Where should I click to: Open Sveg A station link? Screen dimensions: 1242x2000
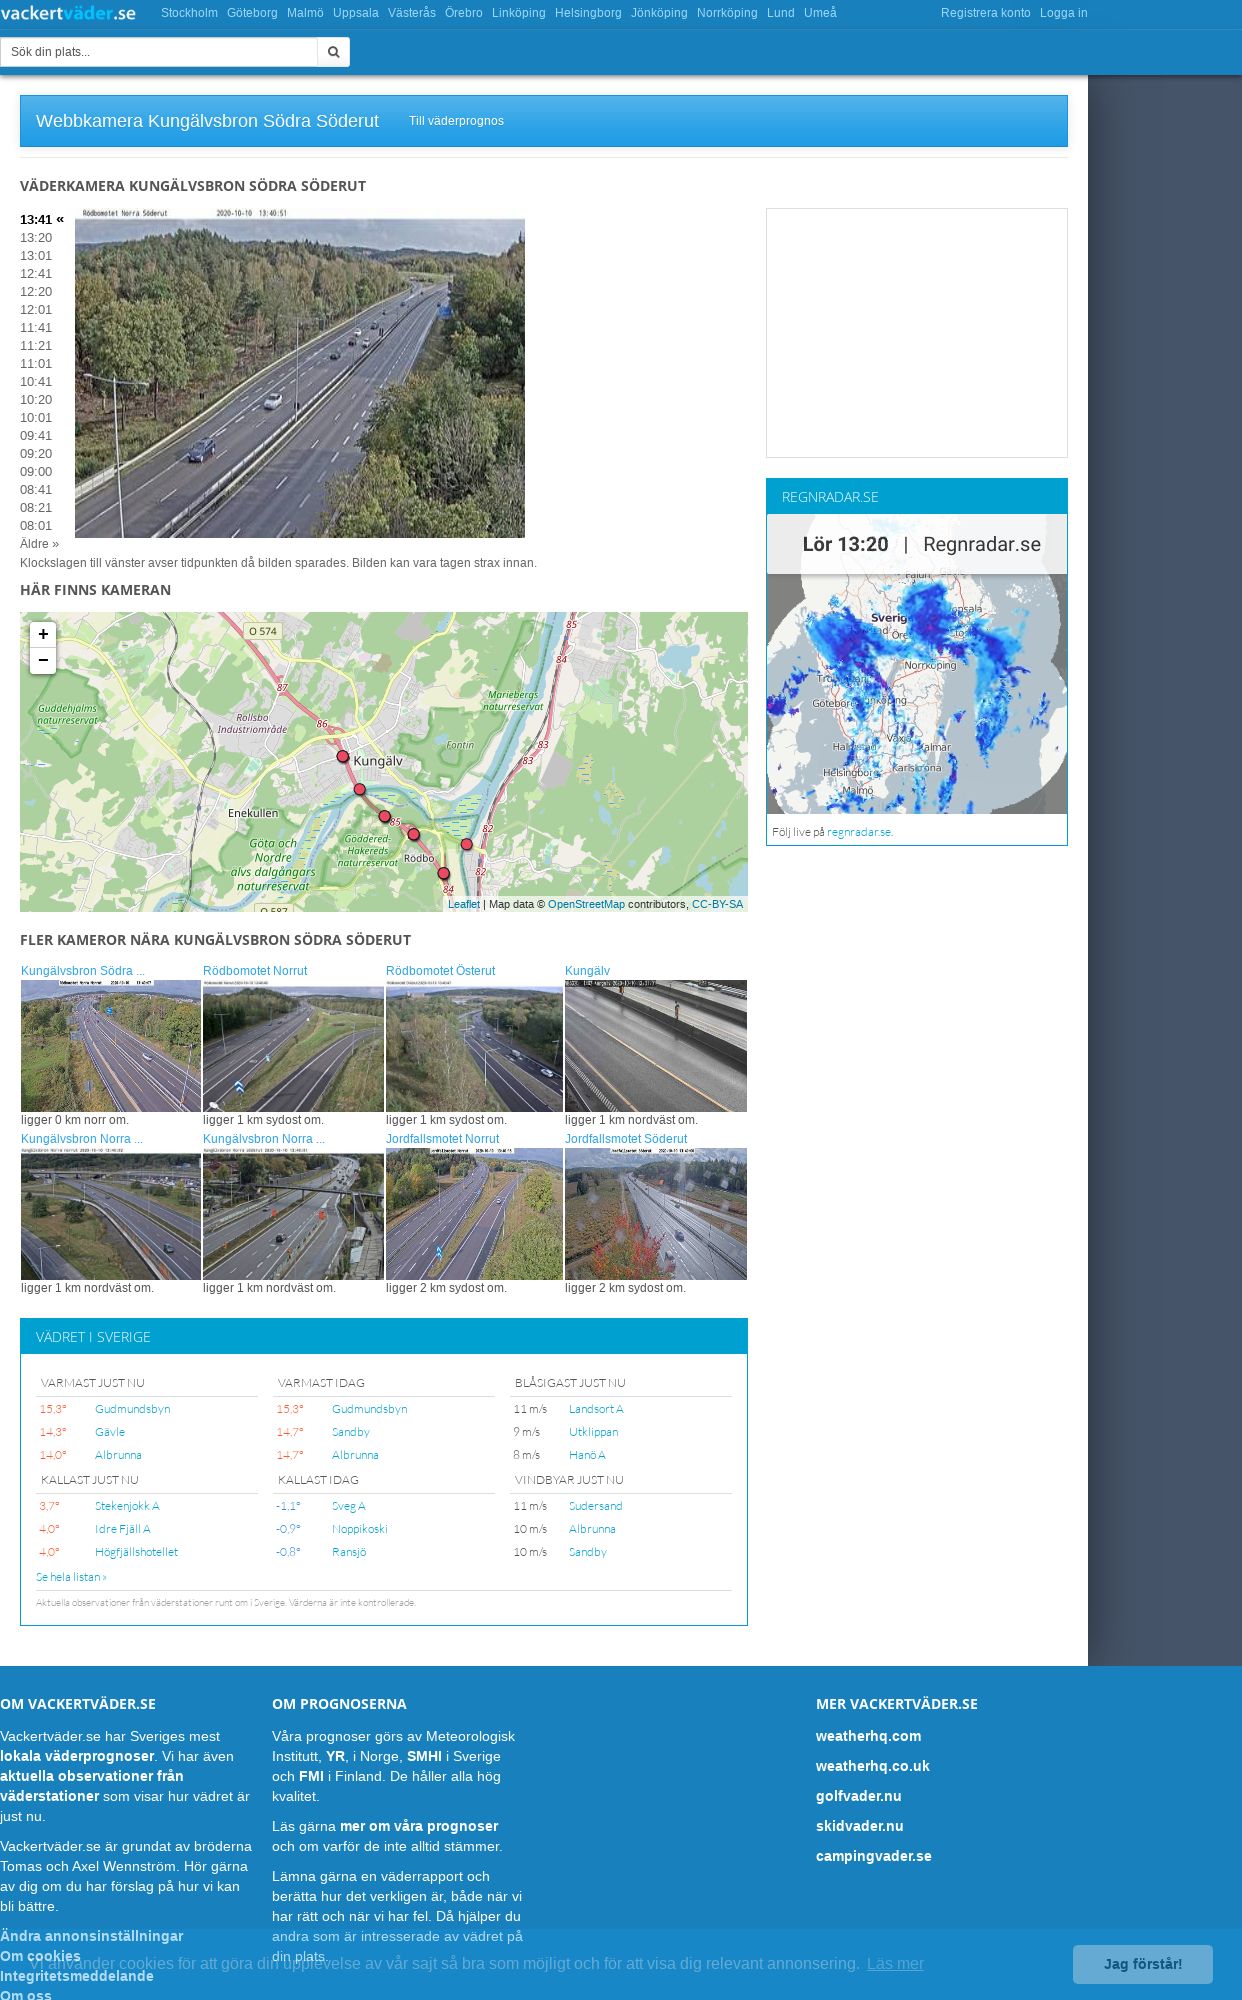[x=349, y=1506]
